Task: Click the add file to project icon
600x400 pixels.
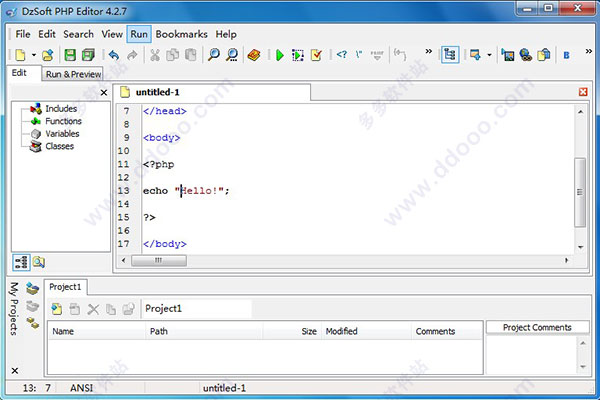Action: click(x=57, y=309)
